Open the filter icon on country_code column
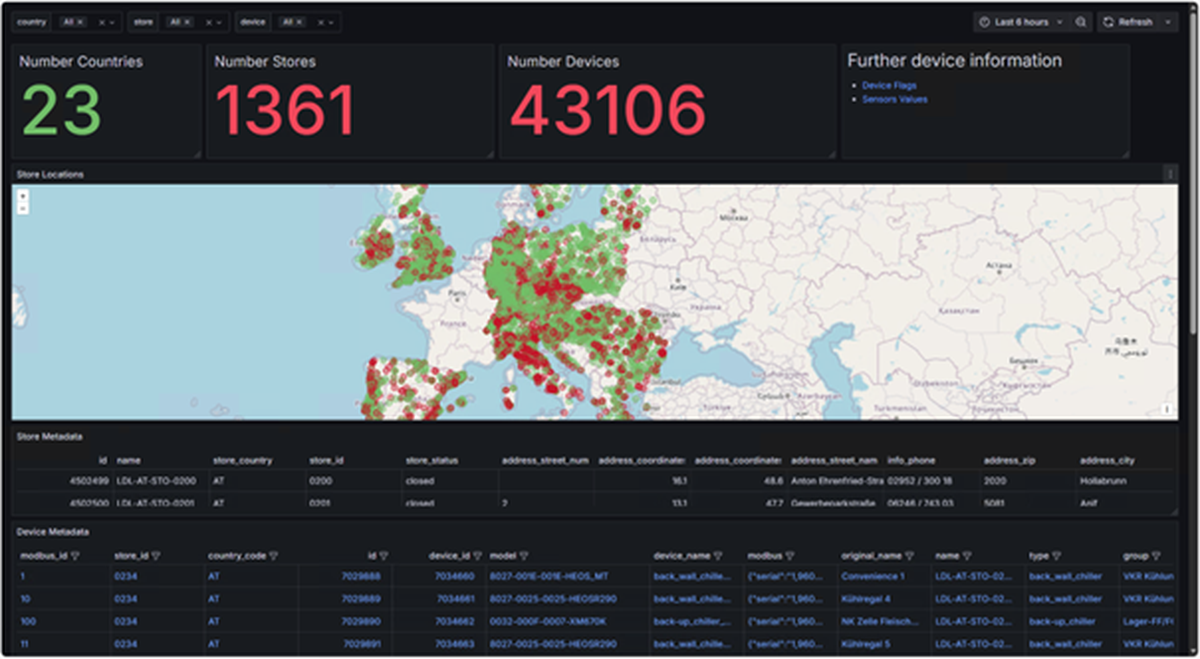The image size is (1200, 659). point(274,554)
